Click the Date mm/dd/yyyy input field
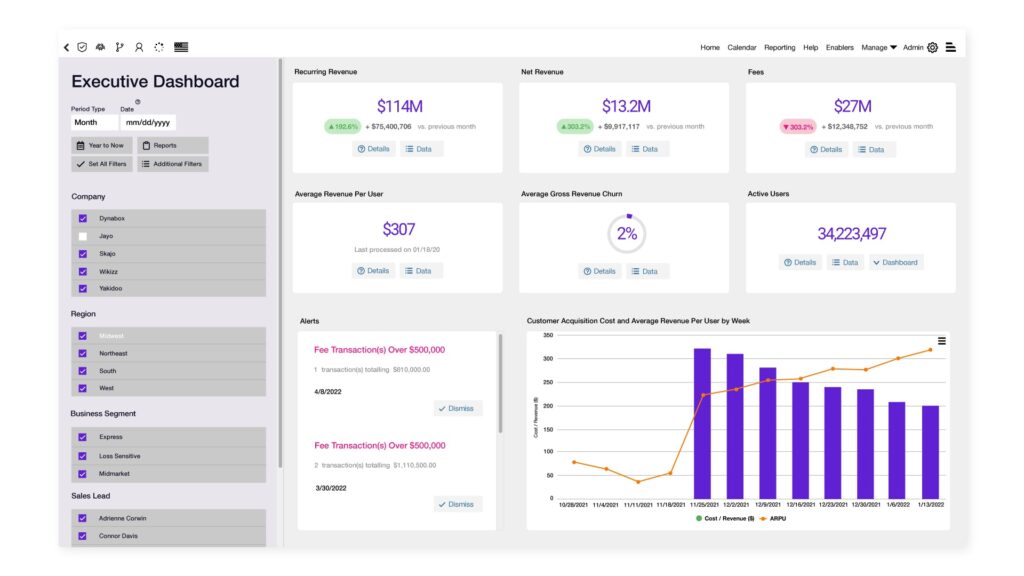This screenshot has width=1024, height=576. pyautogui.click(x=148, y=122)
